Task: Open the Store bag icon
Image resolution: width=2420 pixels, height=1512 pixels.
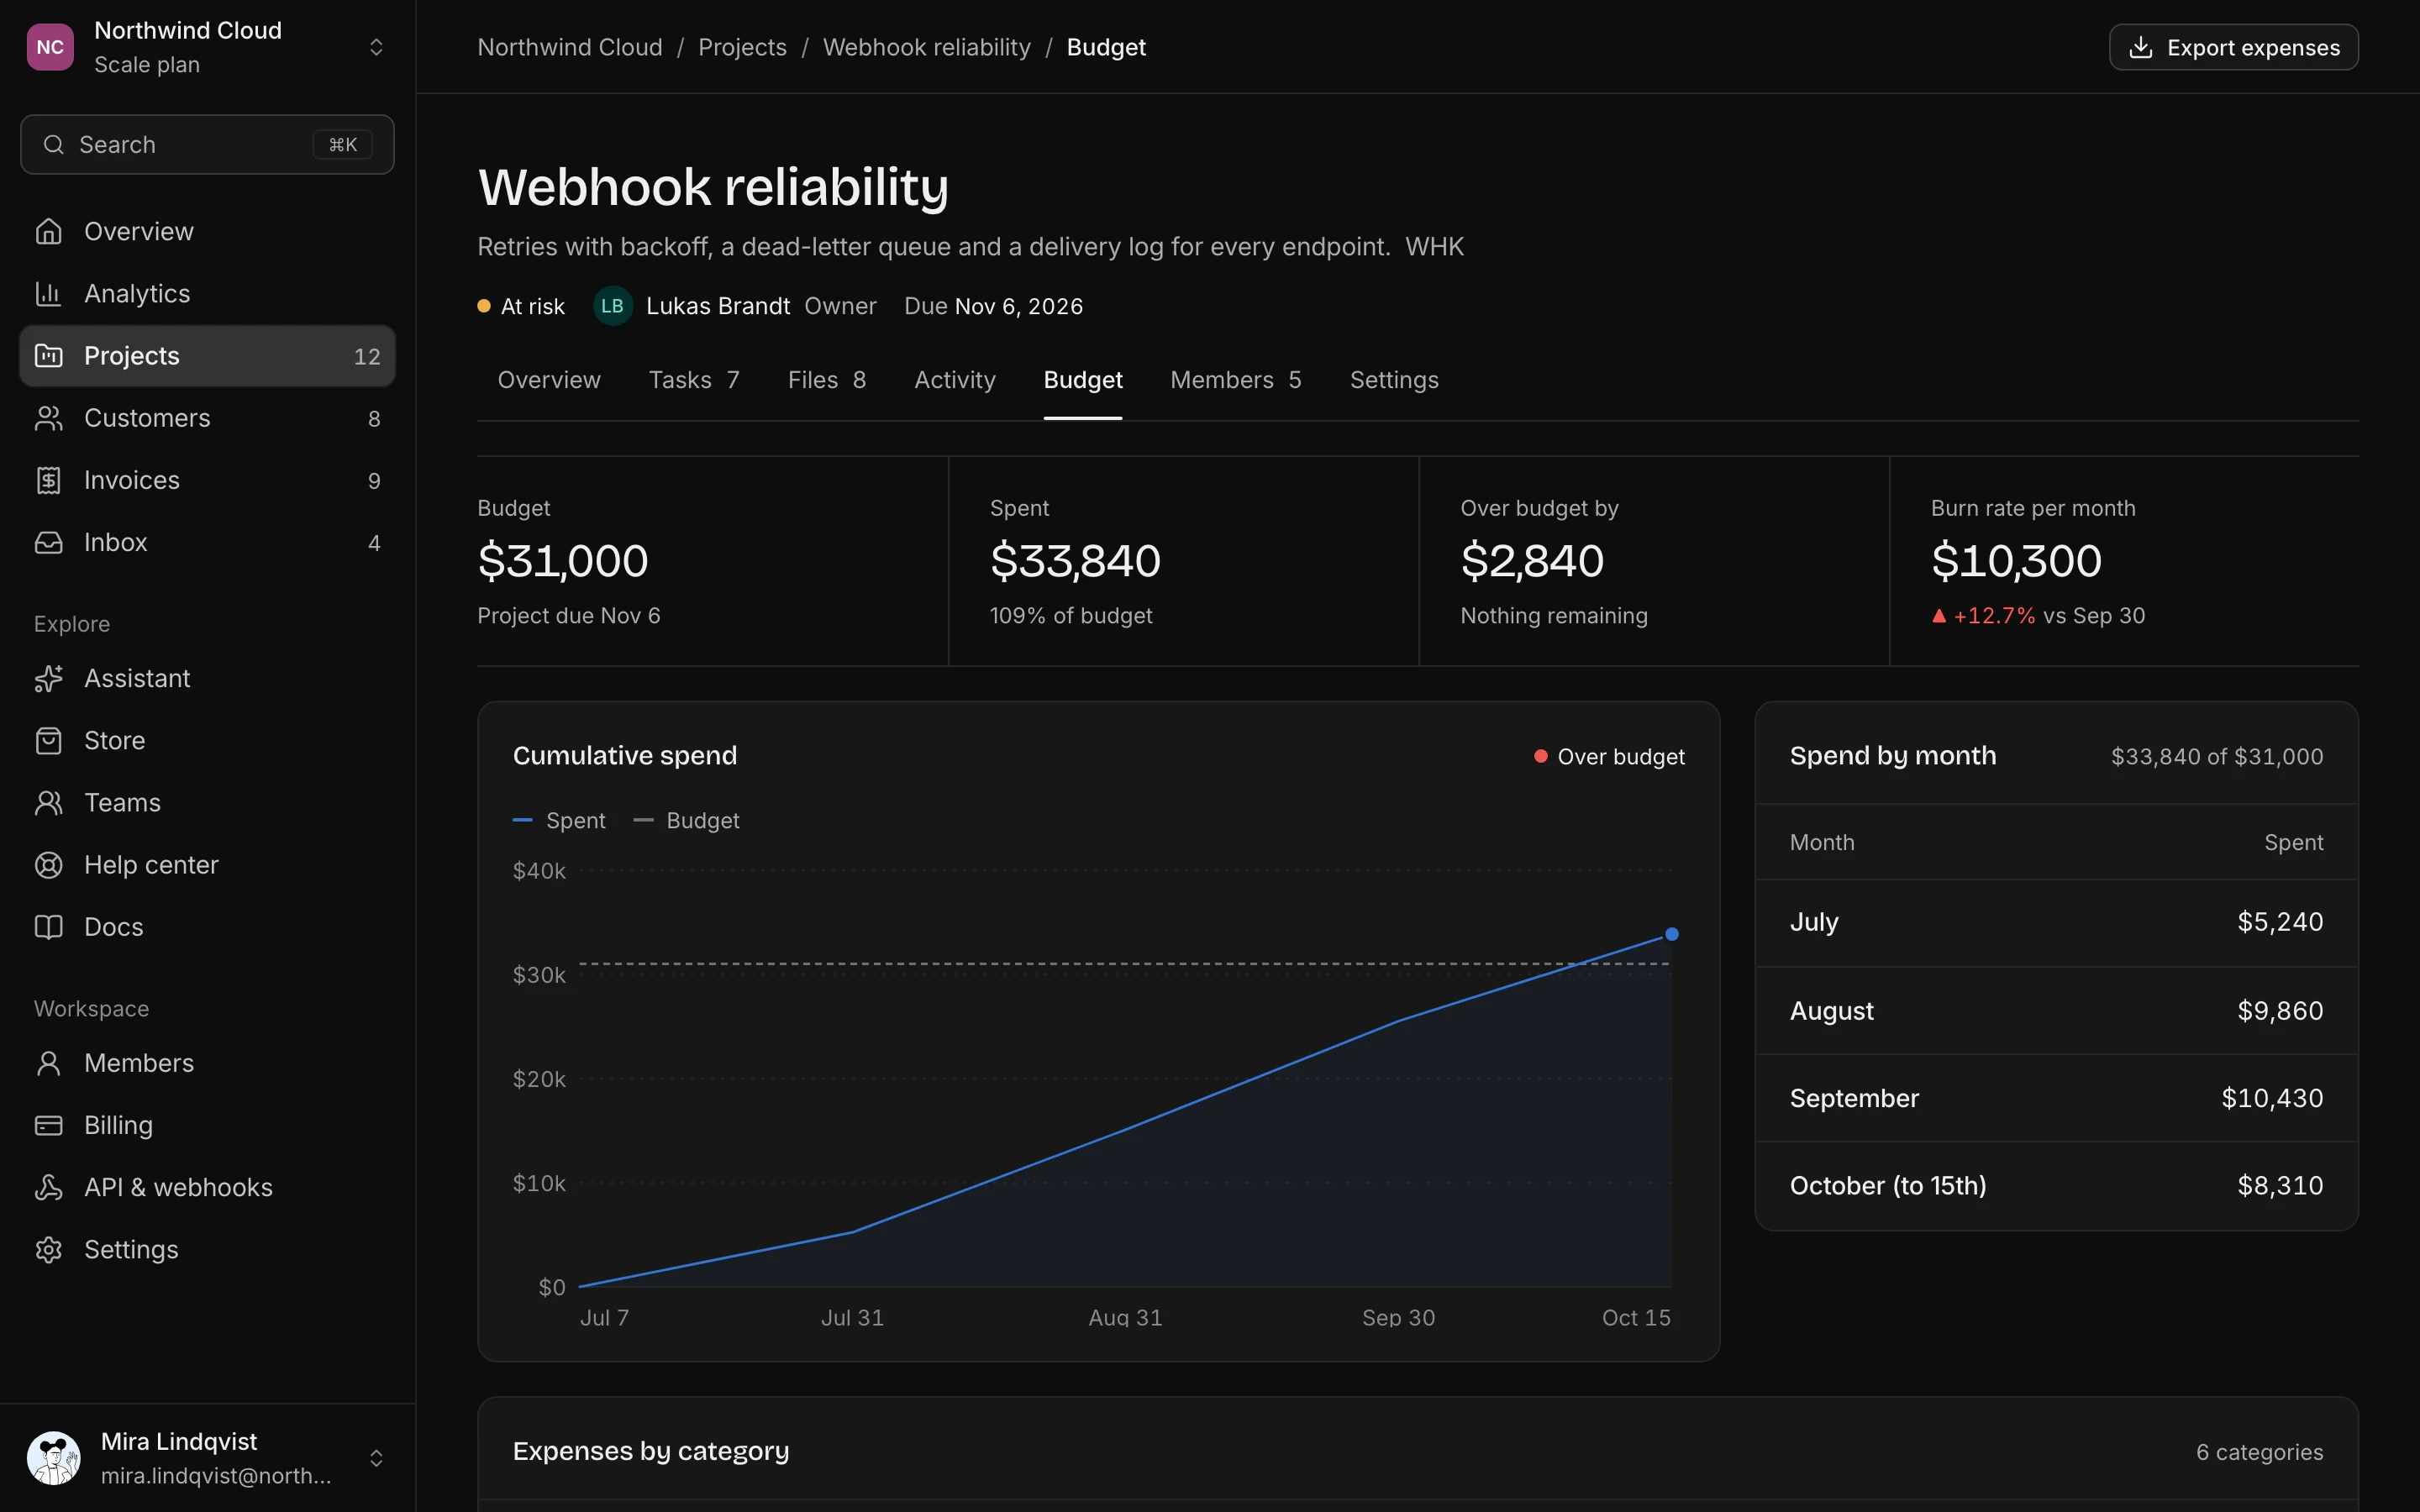Action: (48, 740)
